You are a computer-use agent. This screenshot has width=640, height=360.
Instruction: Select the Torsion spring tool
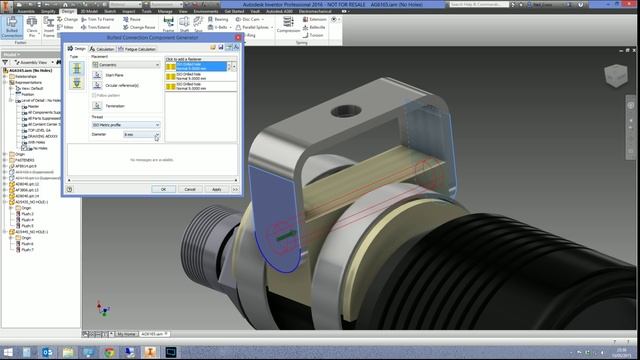[x=313, y=35]
